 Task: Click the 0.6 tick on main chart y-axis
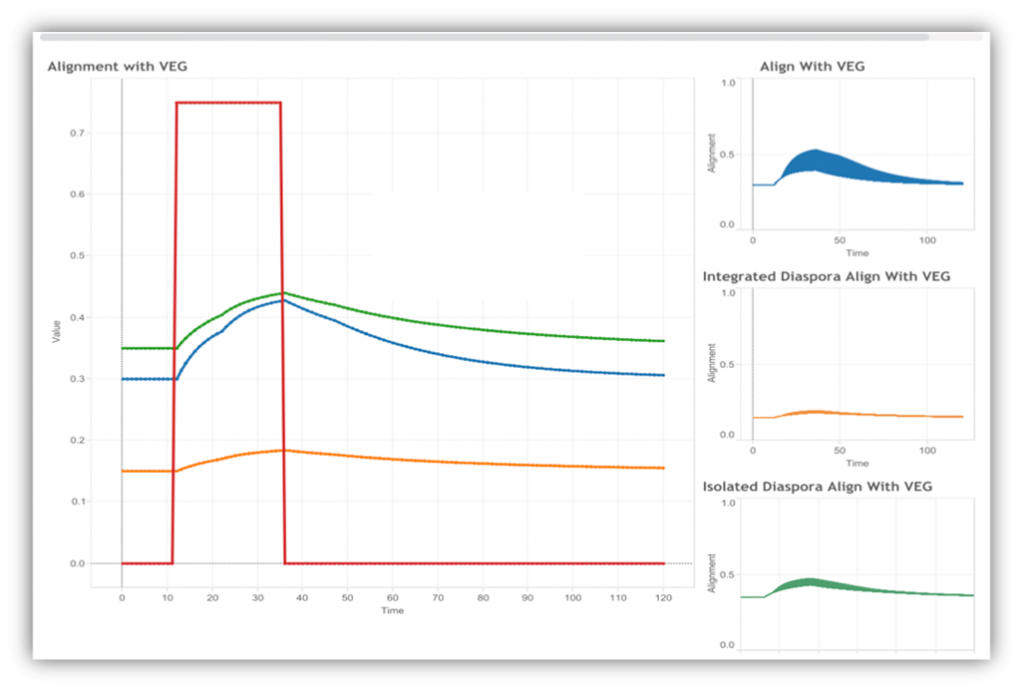(77, 195)
